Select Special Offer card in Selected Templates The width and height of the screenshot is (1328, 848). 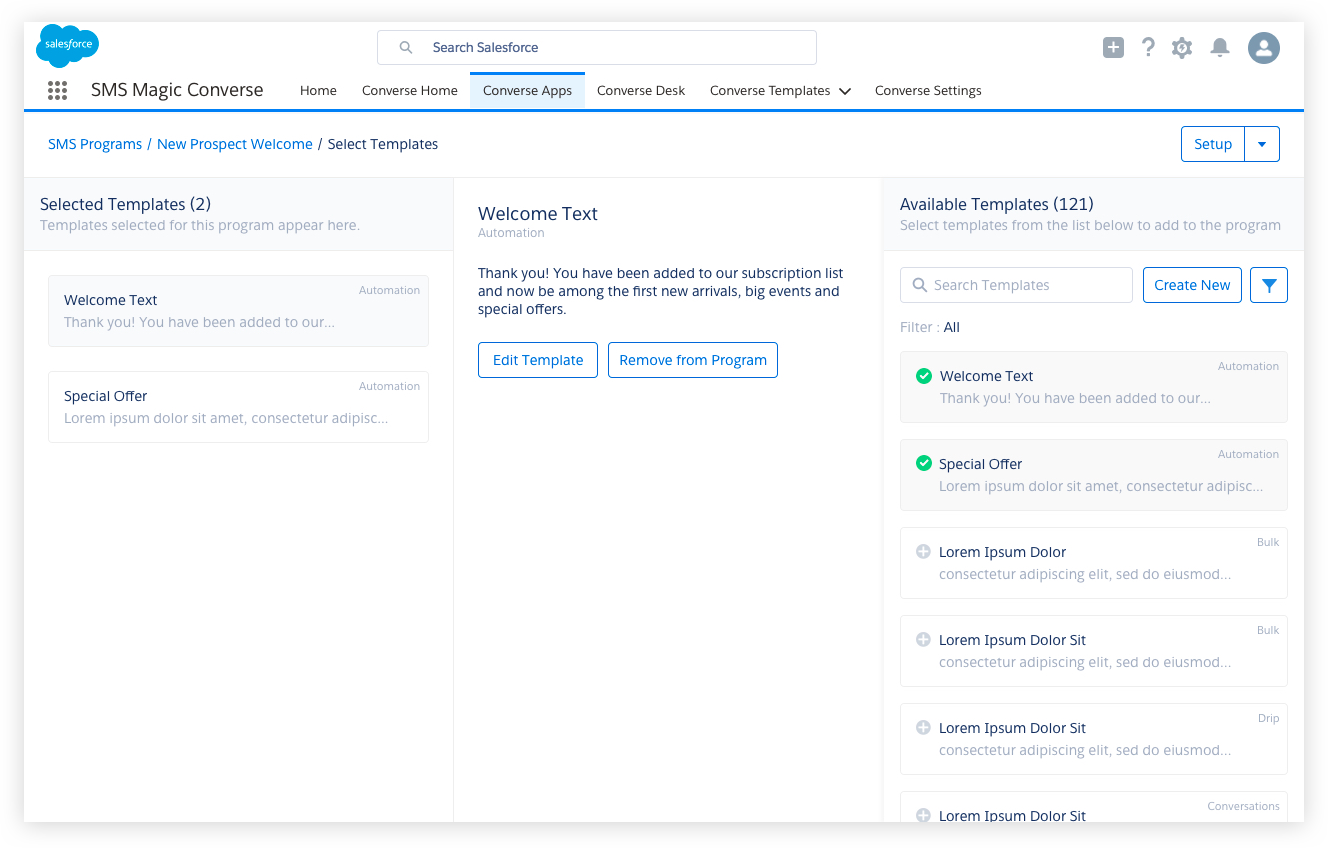pyautogui.click(x=238, y=407)
